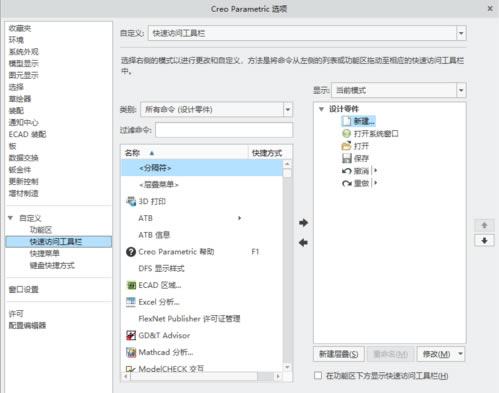This screenshot has width=499, height=393.
Task: Click the Excel 分析 command icon
Action: click(131, 302)
